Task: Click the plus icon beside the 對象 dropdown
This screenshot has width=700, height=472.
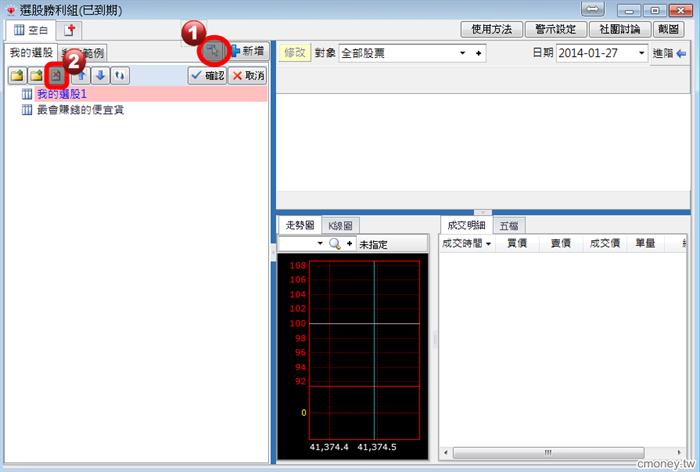Action: click(x=478, y=53)
